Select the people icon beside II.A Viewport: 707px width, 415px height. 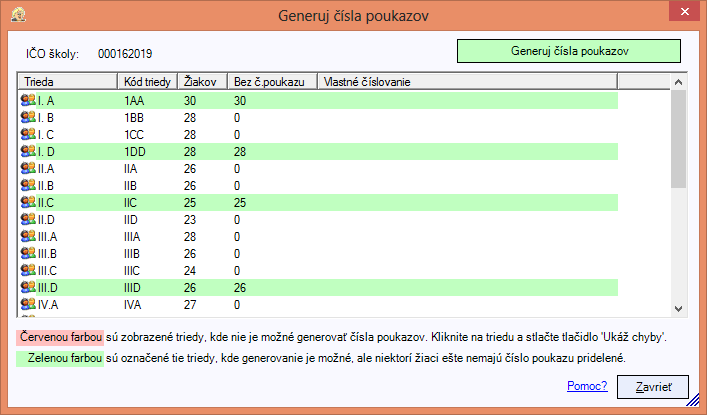coord(28,168)
